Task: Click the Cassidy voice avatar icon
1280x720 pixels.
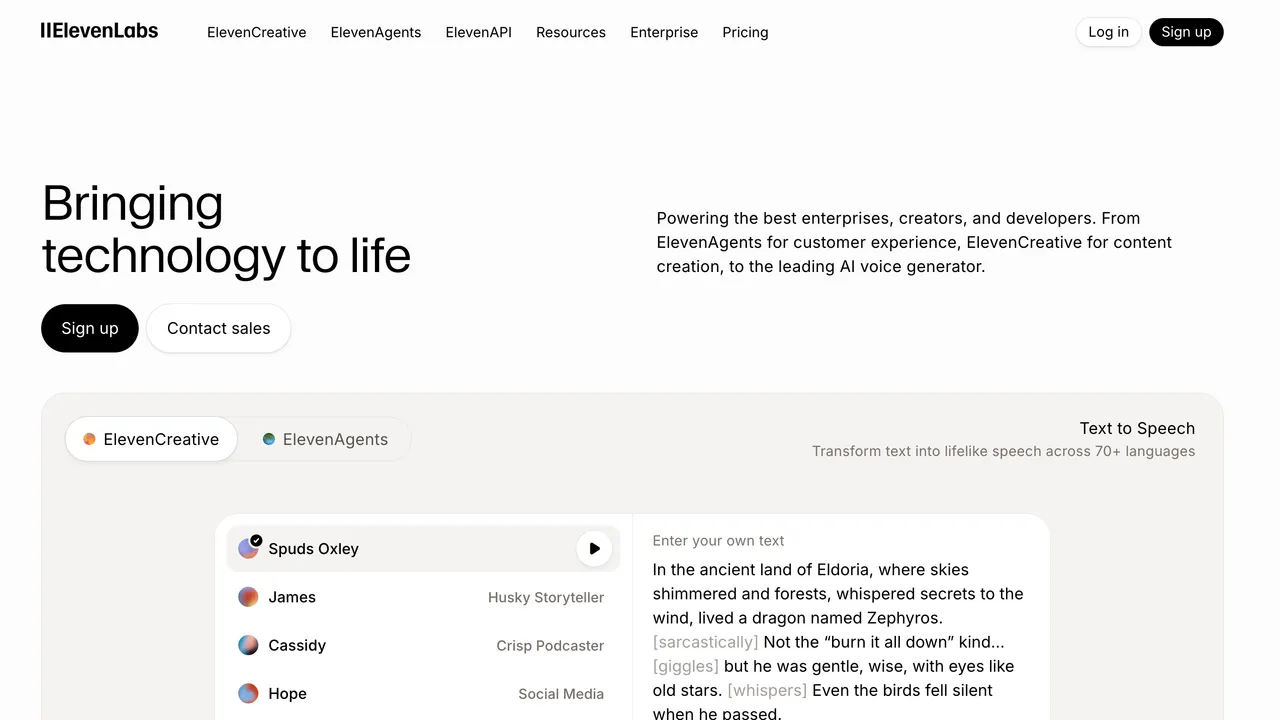Action: click(x=248, y=645)
